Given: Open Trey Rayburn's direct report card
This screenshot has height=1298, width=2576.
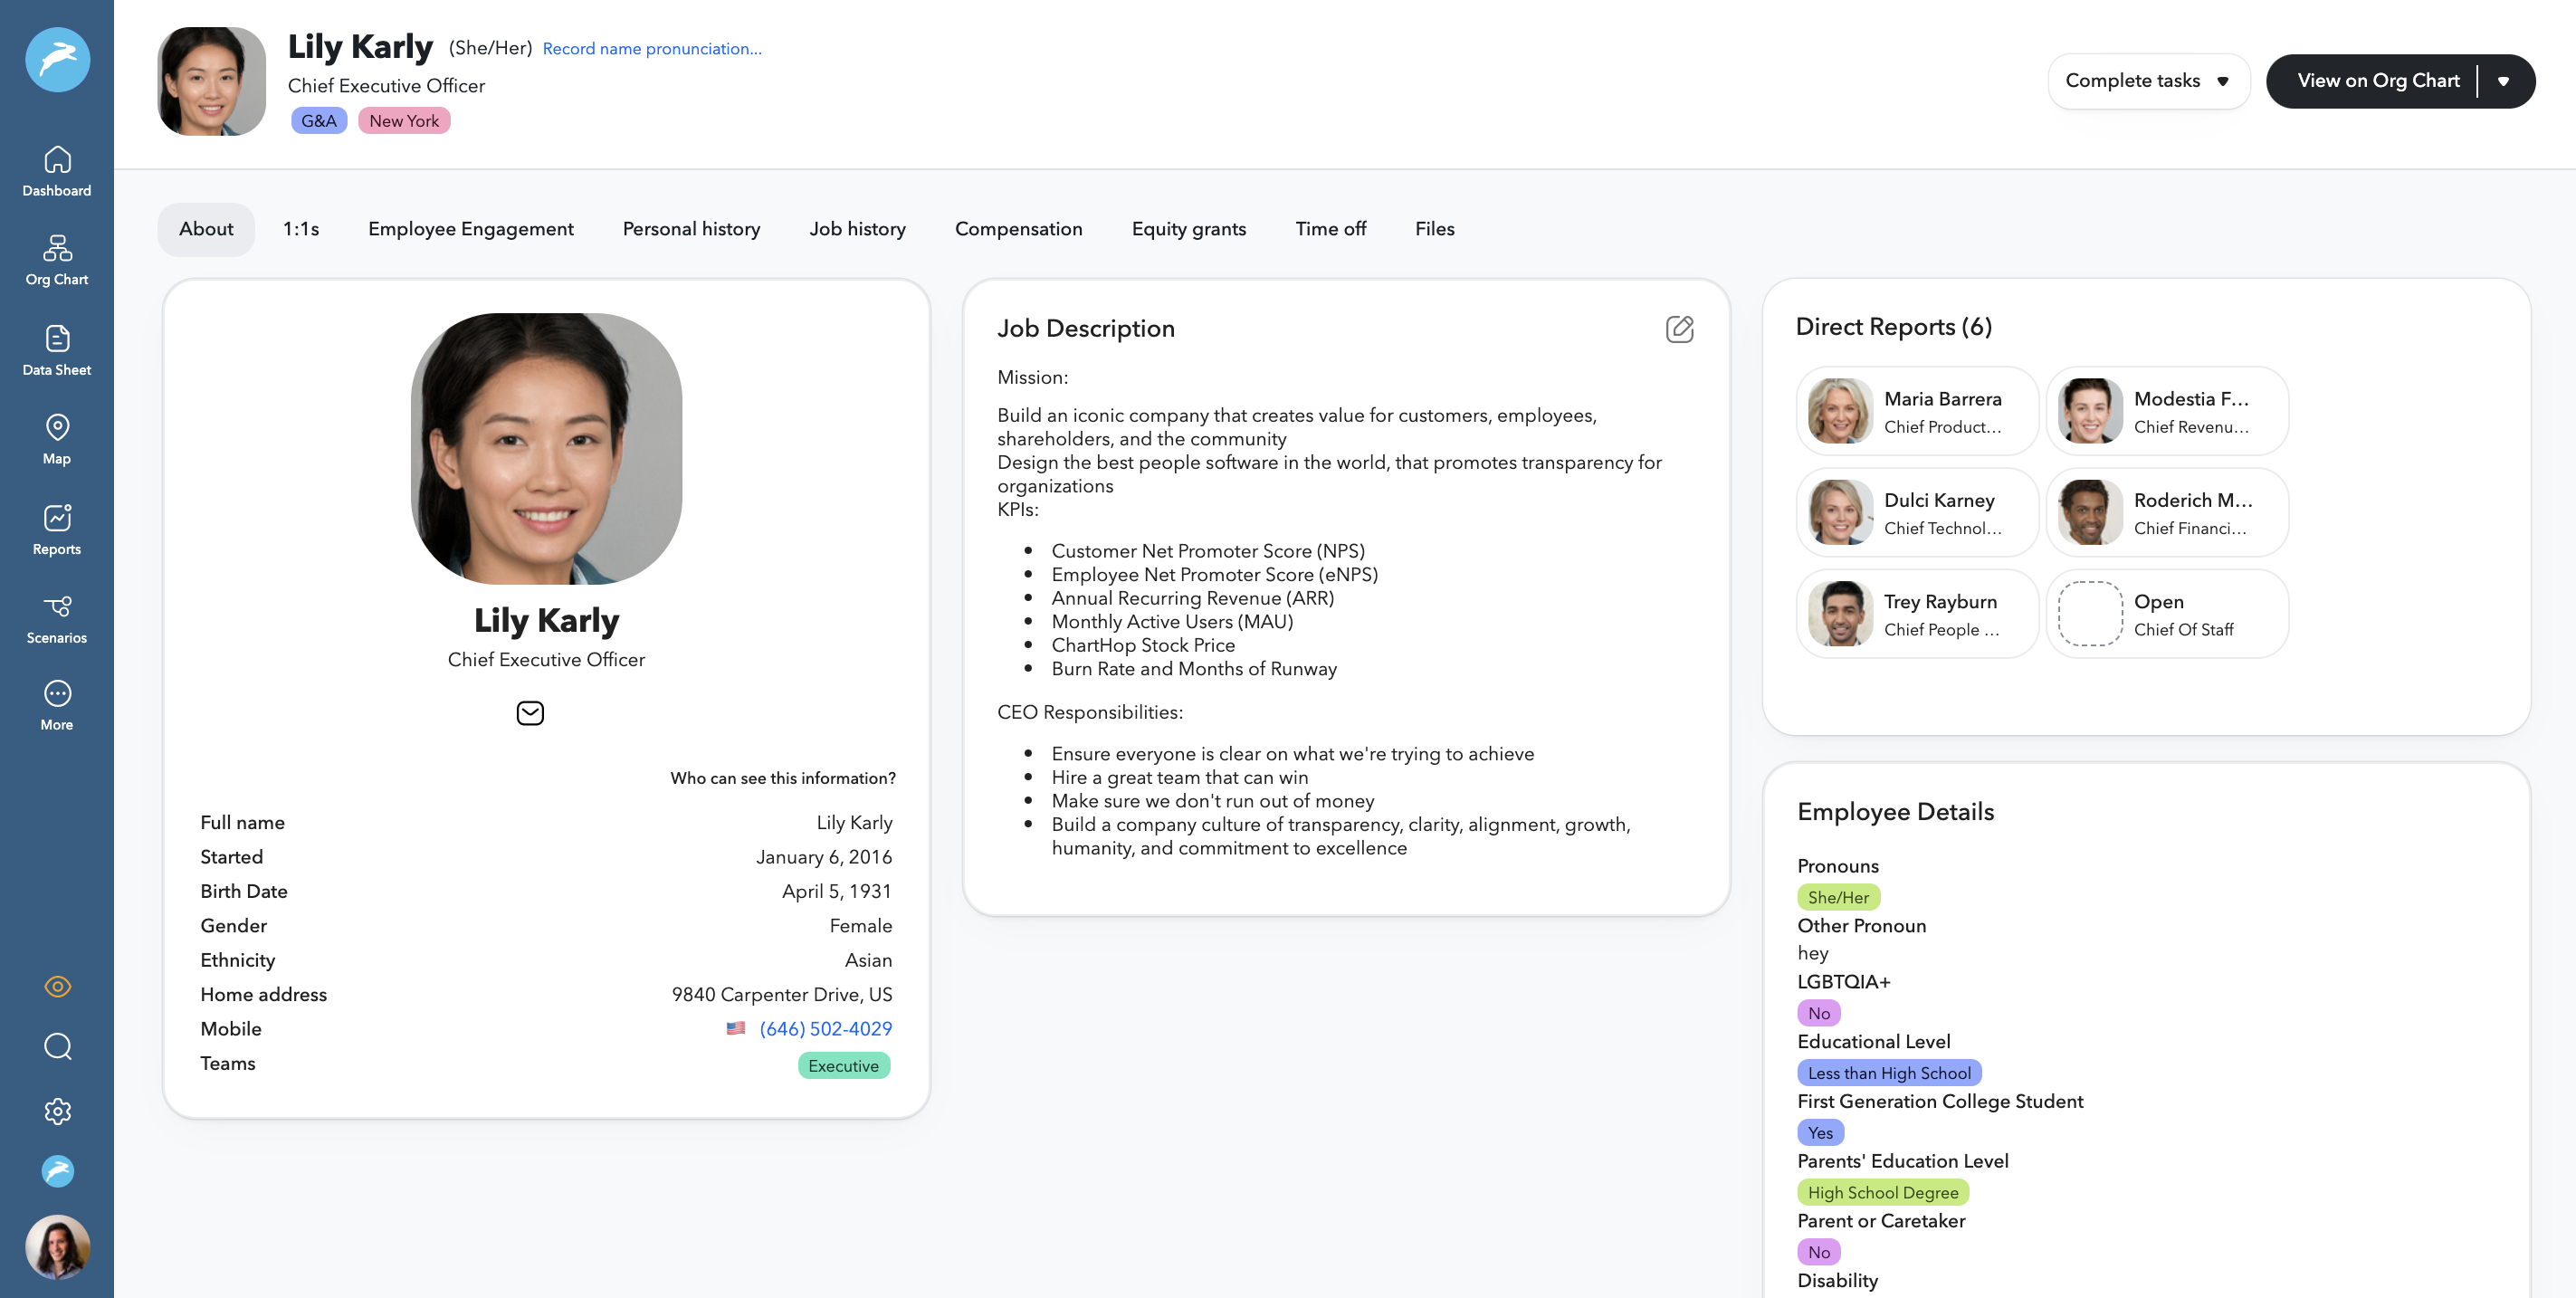Looking at the screenshot, I should (x=1916, y=613).
